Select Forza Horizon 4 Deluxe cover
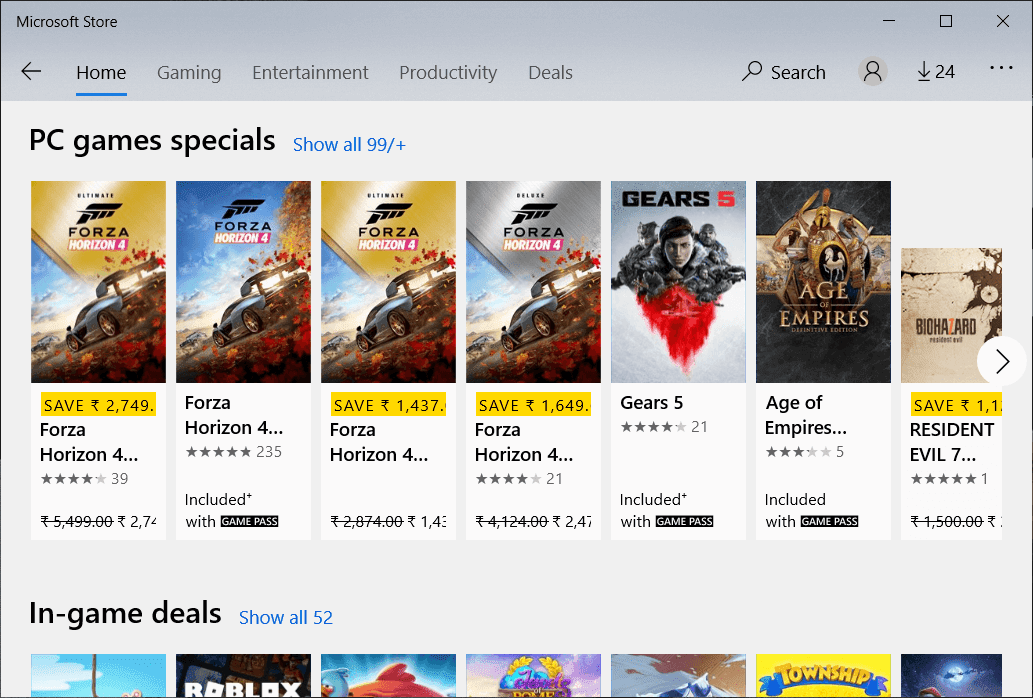Screen dimensions: 1033x698 tap(533, 282)
